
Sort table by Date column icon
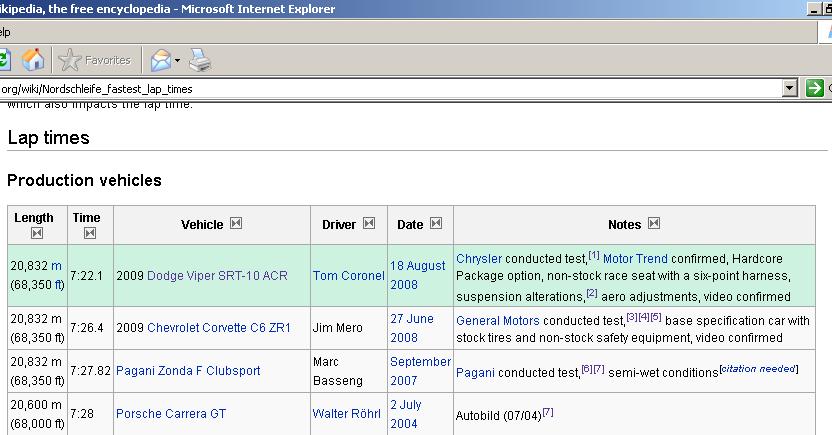435,224
